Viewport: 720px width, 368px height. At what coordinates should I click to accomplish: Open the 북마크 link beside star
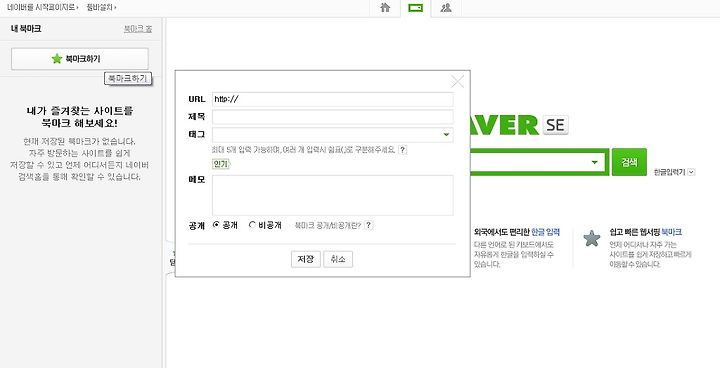click(x=671, y=232)
